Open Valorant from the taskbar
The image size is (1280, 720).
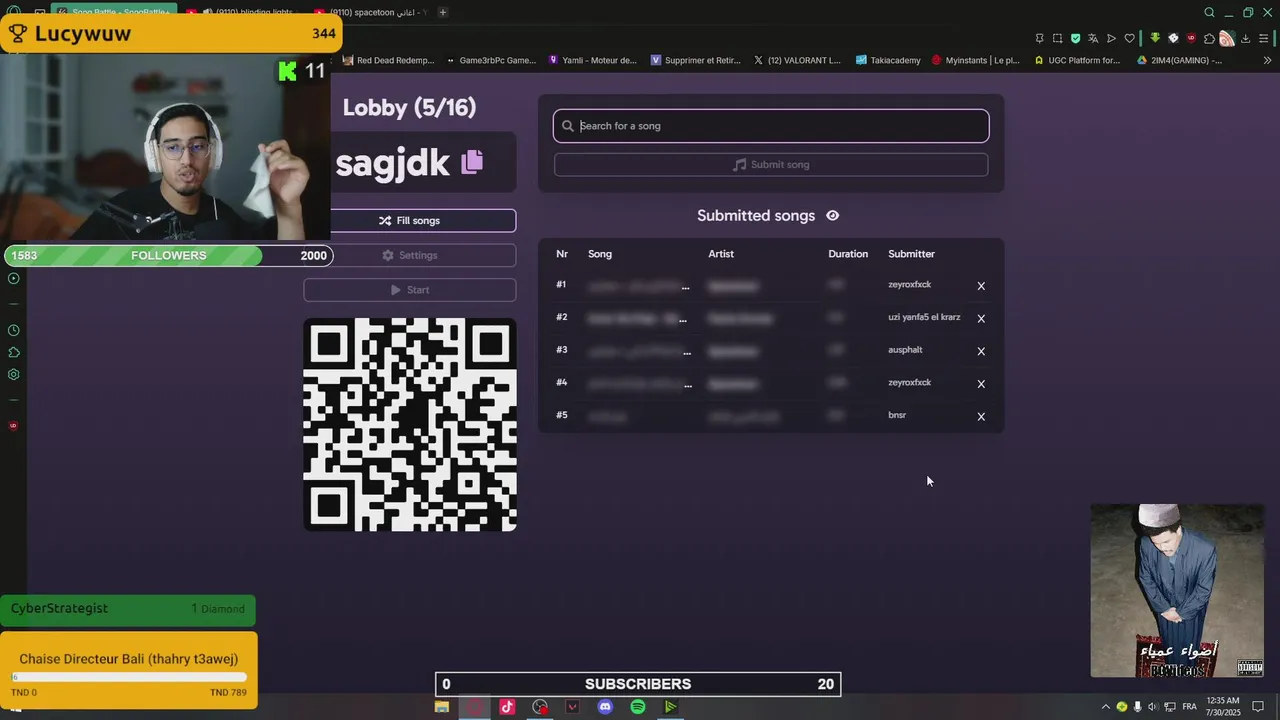[572, 707]
